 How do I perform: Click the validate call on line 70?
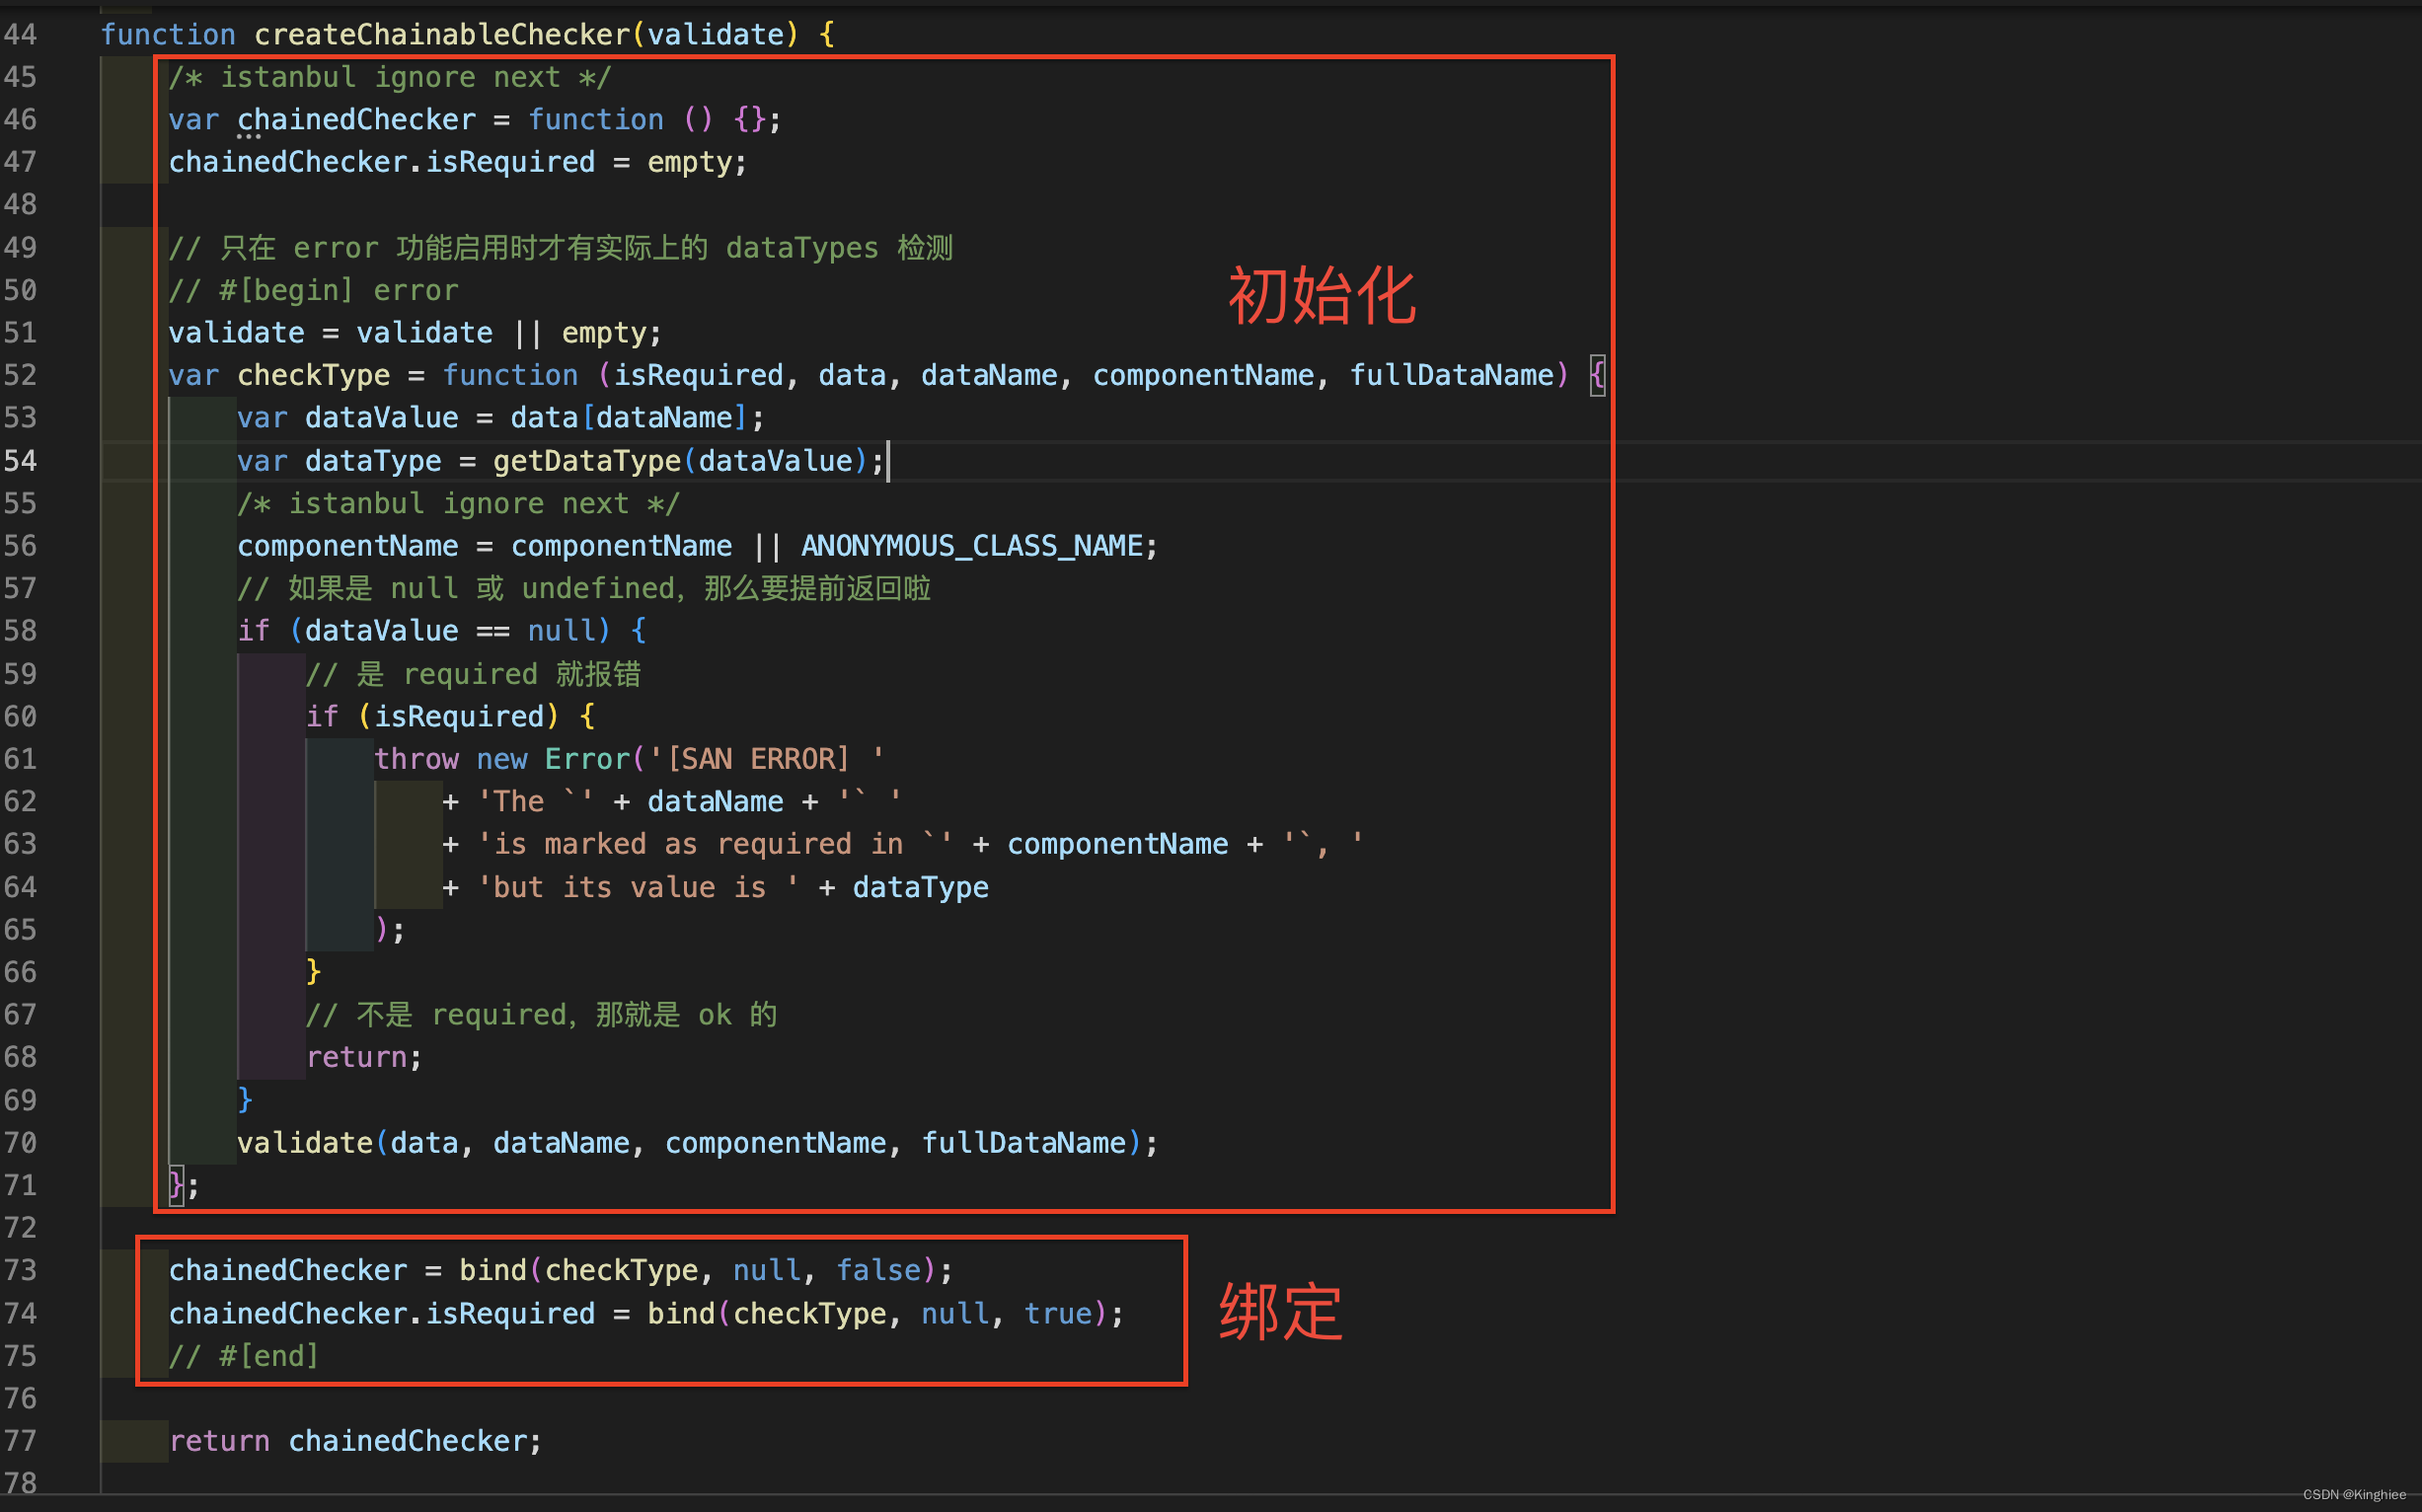point(697,1143)
